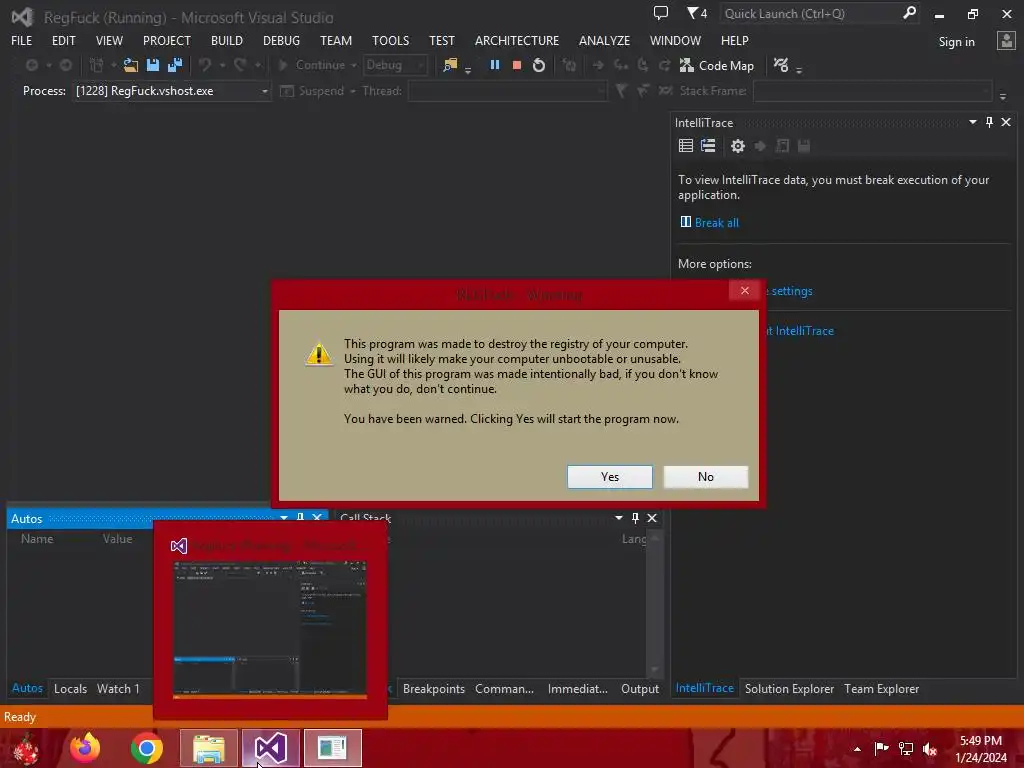Switch to the Solution Explorer tab
The width and height of the screenshot is (1024, 768).
pyautogui.click(x=789, y=688)
